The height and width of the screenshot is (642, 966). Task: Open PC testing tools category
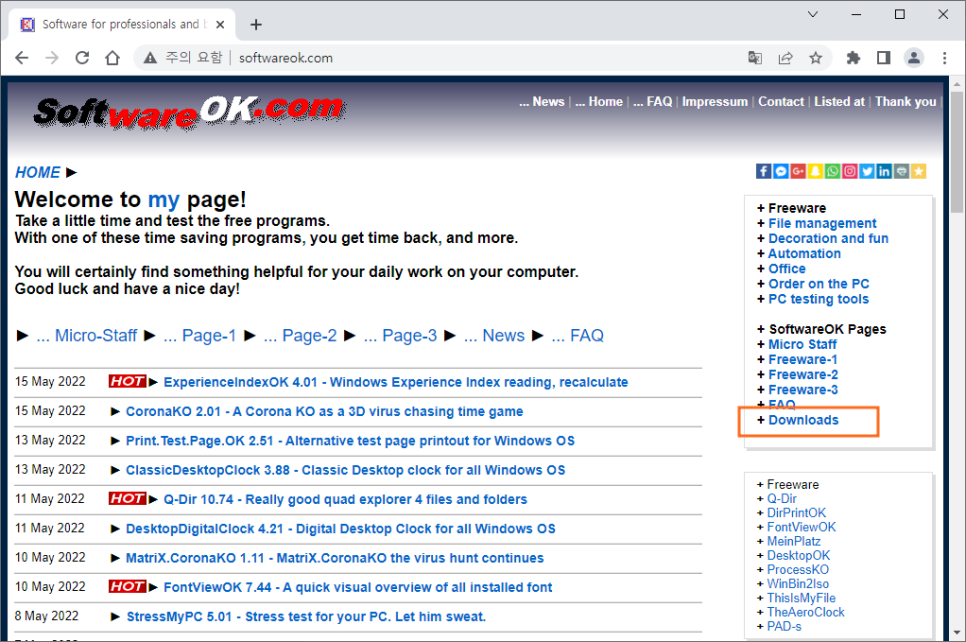tap(818, 299)
